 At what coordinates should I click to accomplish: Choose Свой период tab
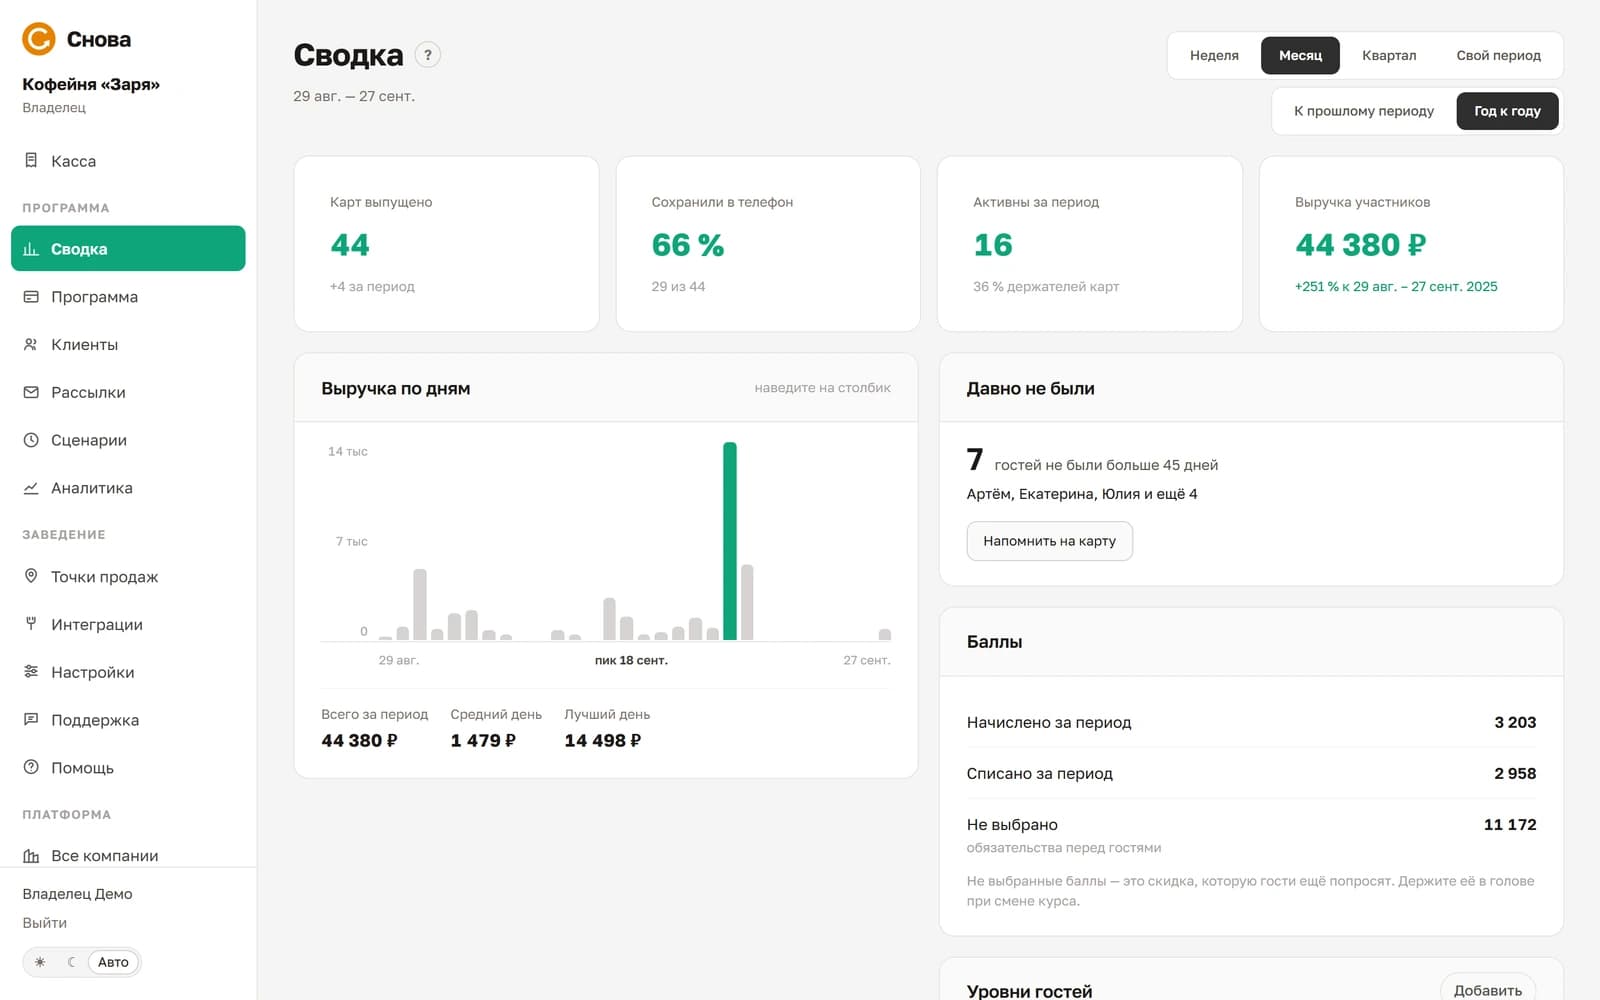point(1498,55)
